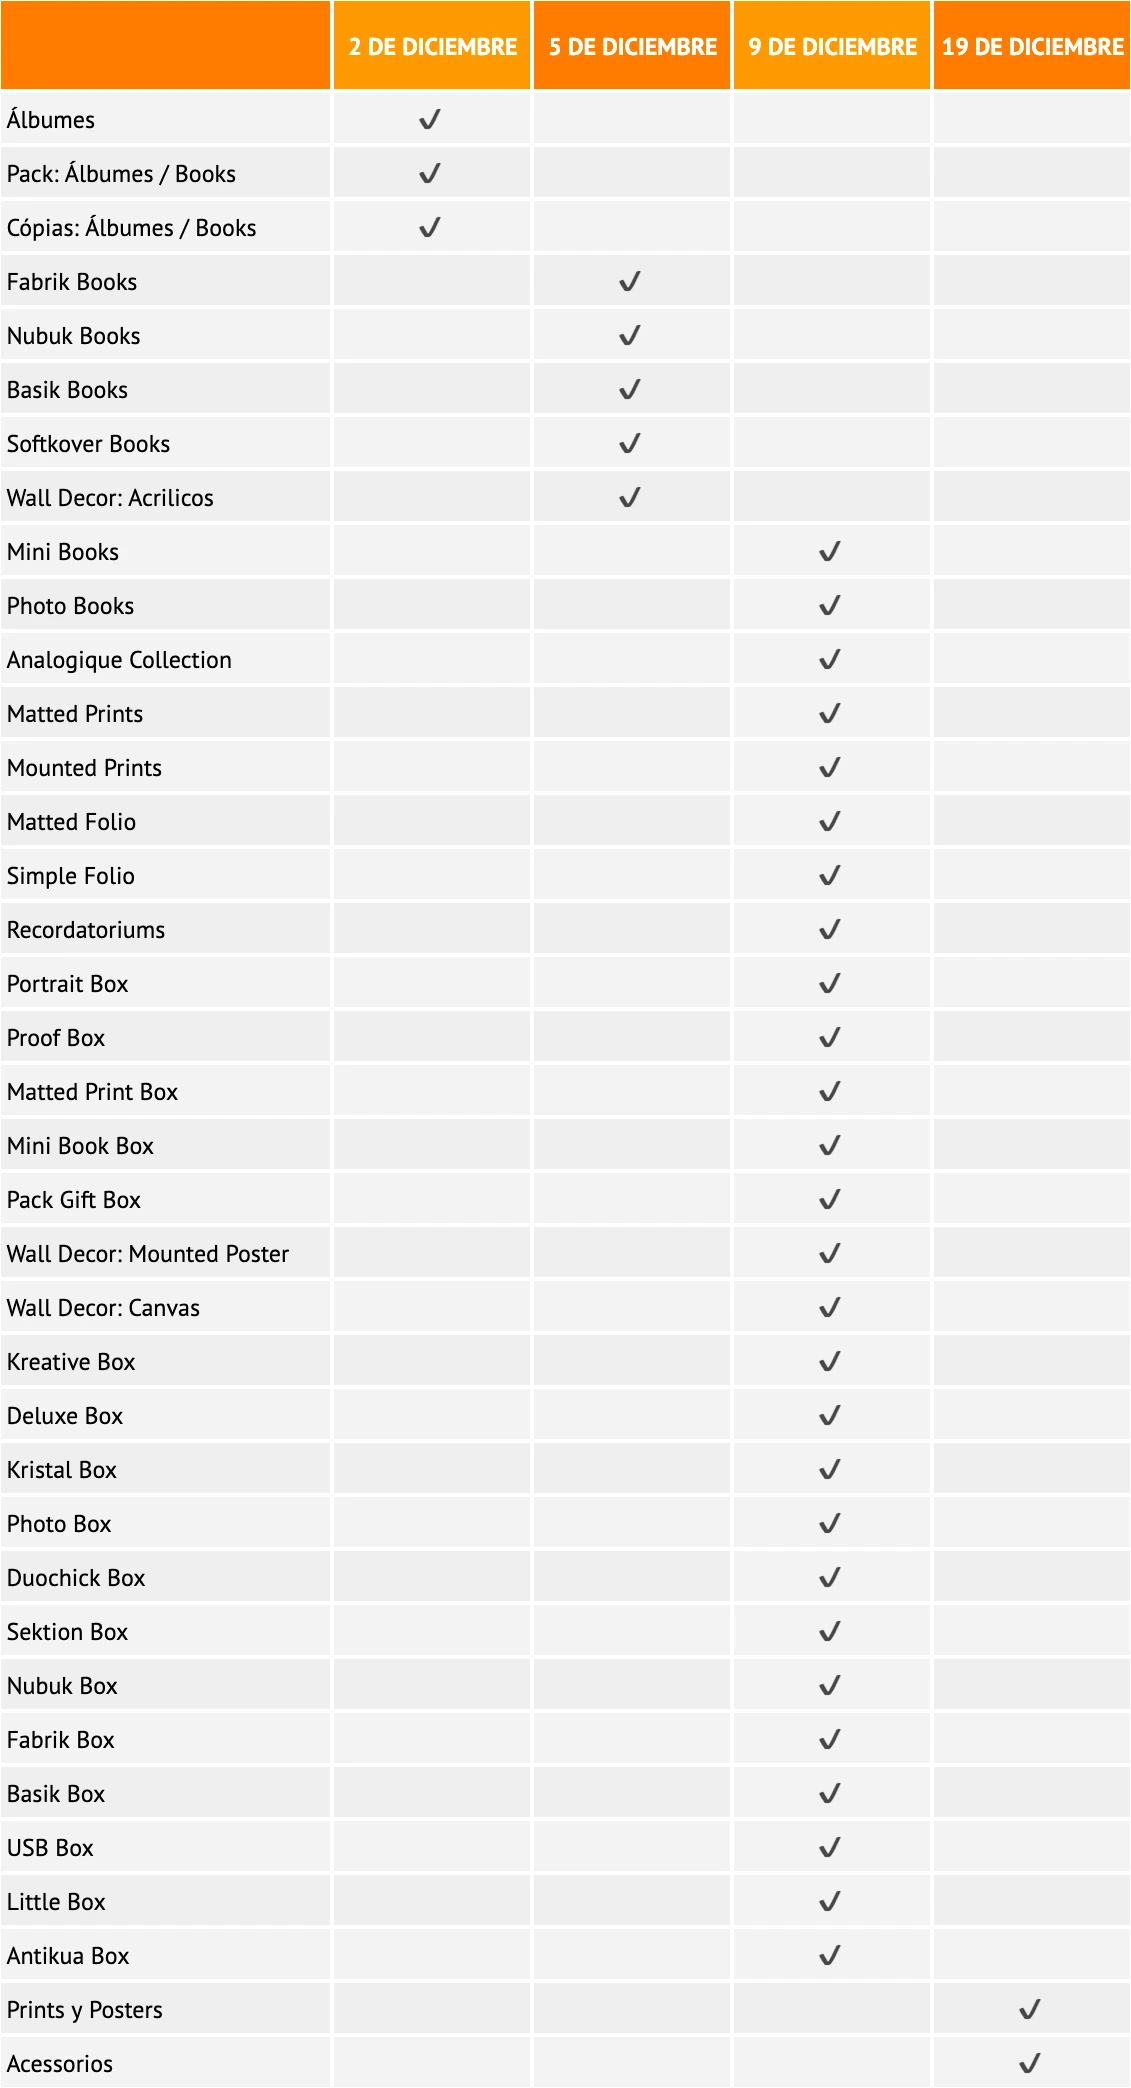Image resolution: width=1131 pixels, height=2088 pixels.
Task: Click the checkmark for Fabrik Books
Action: (630, 282)
